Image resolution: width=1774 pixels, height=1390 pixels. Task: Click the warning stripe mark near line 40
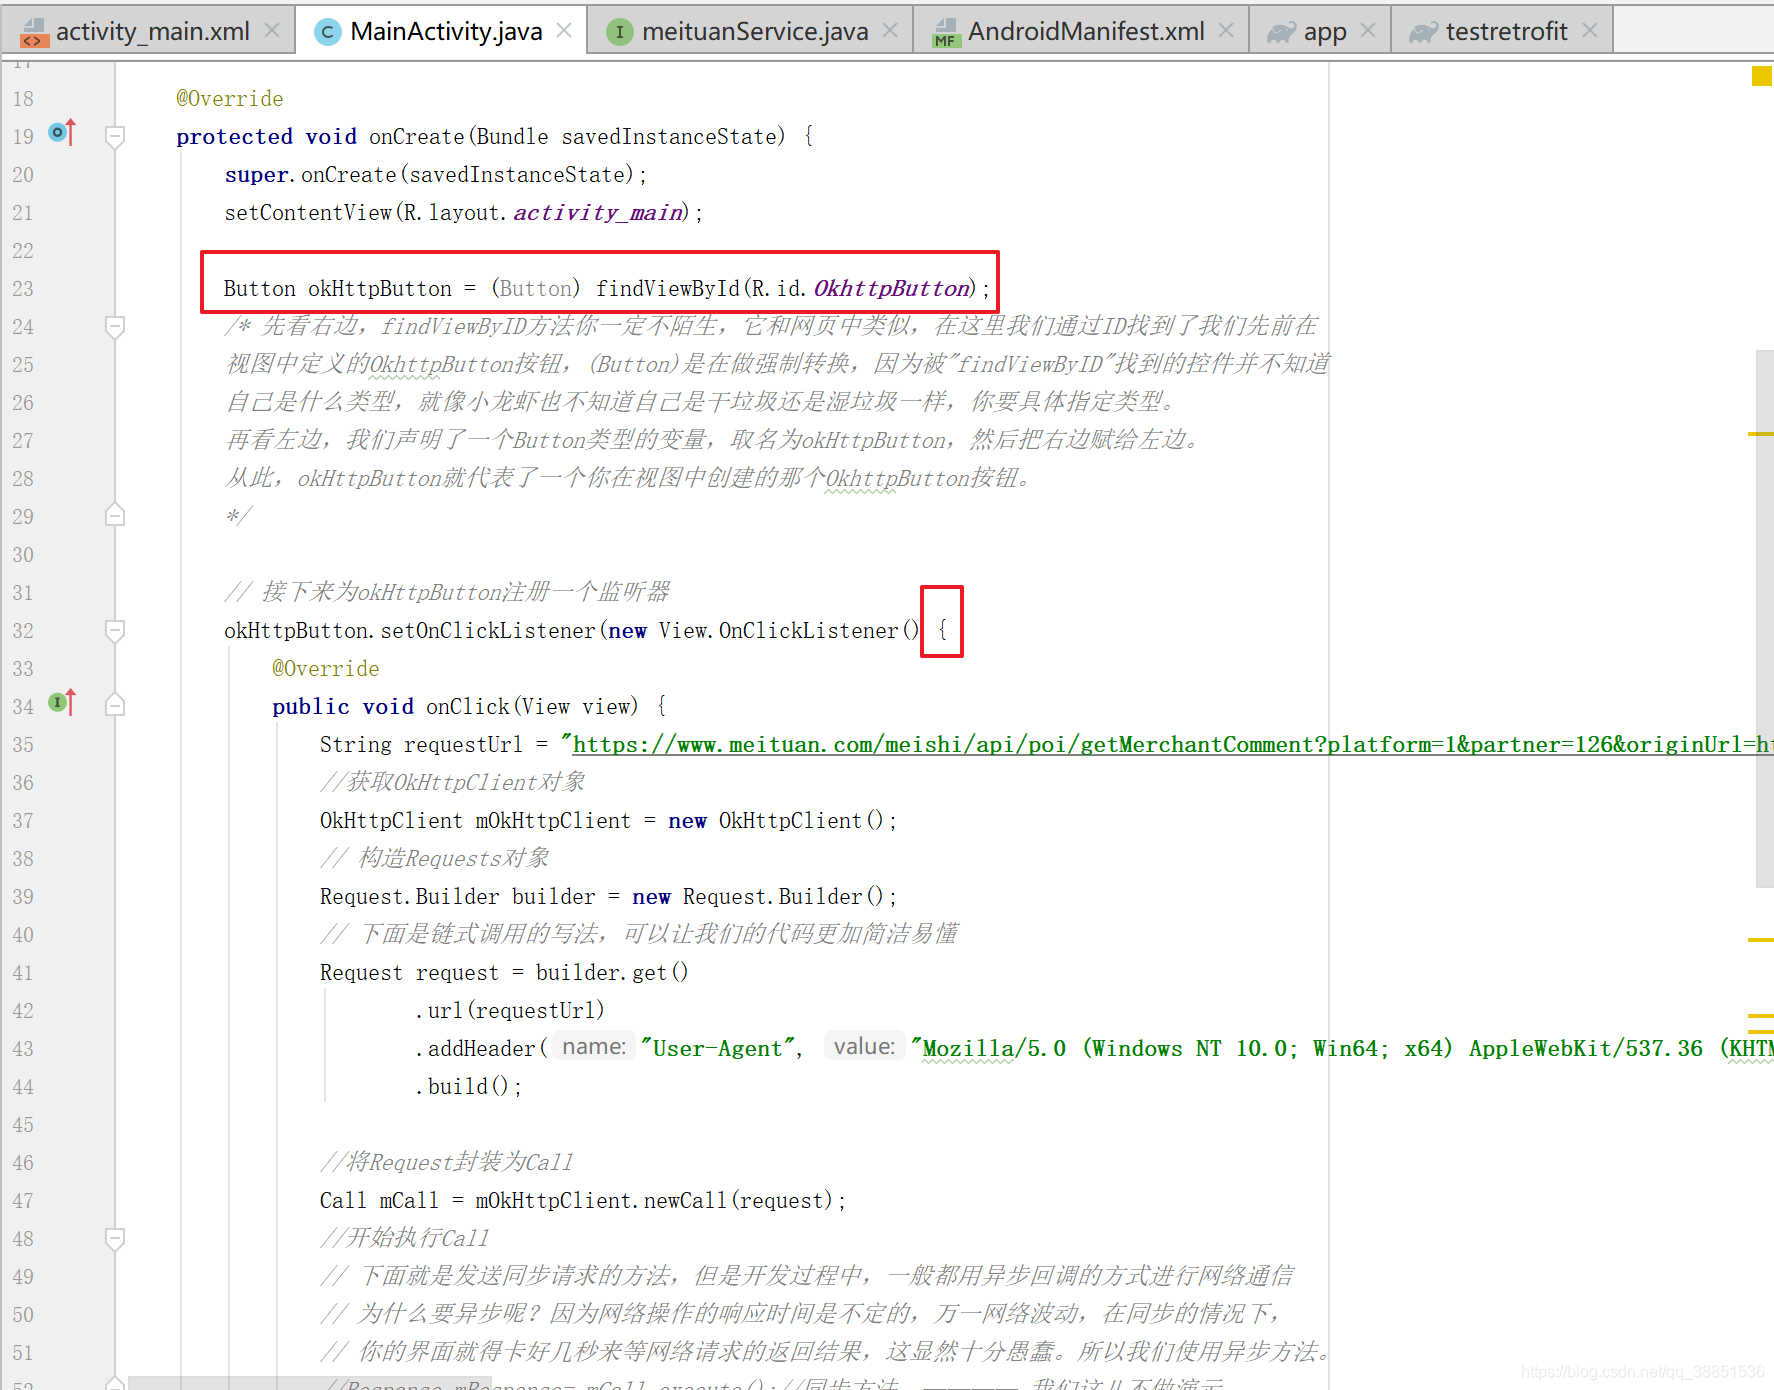(1760, 940)
